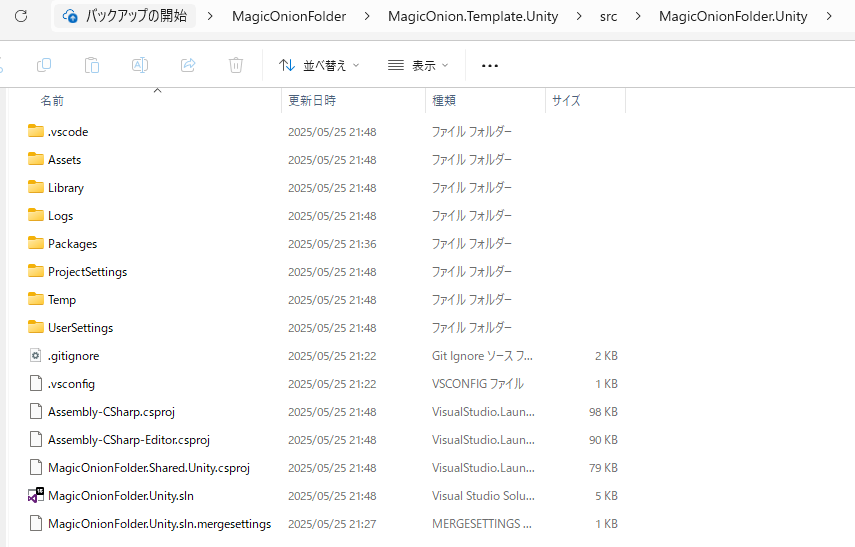This screenshot has height=547, width=855.
Task: Click the Git Ignore ソース type cell
Action: tap(483, 356)
